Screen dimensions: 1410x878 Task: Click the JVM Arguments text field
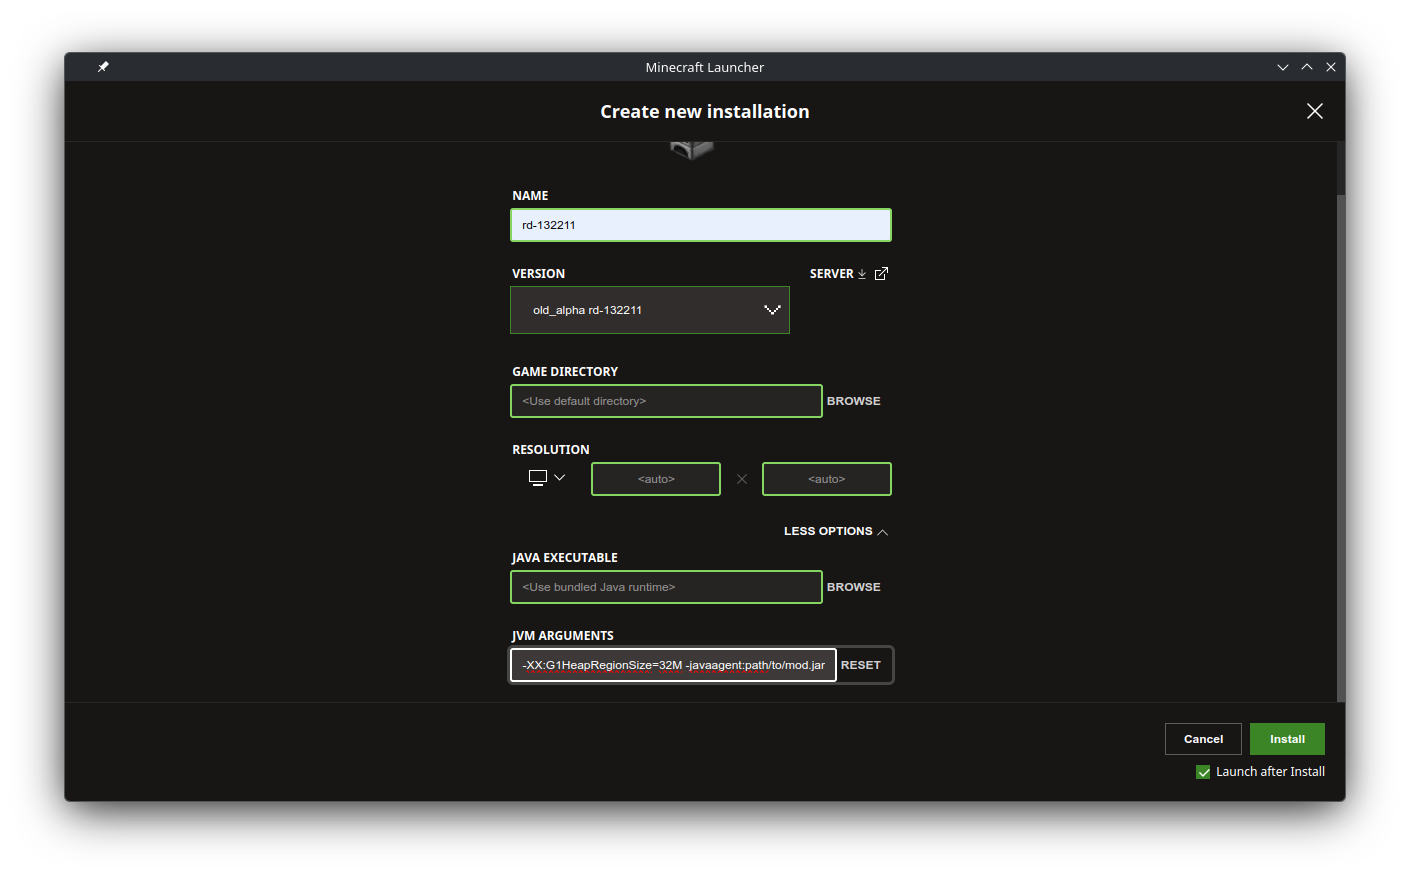pyautogui.click(x=673, y=665)
